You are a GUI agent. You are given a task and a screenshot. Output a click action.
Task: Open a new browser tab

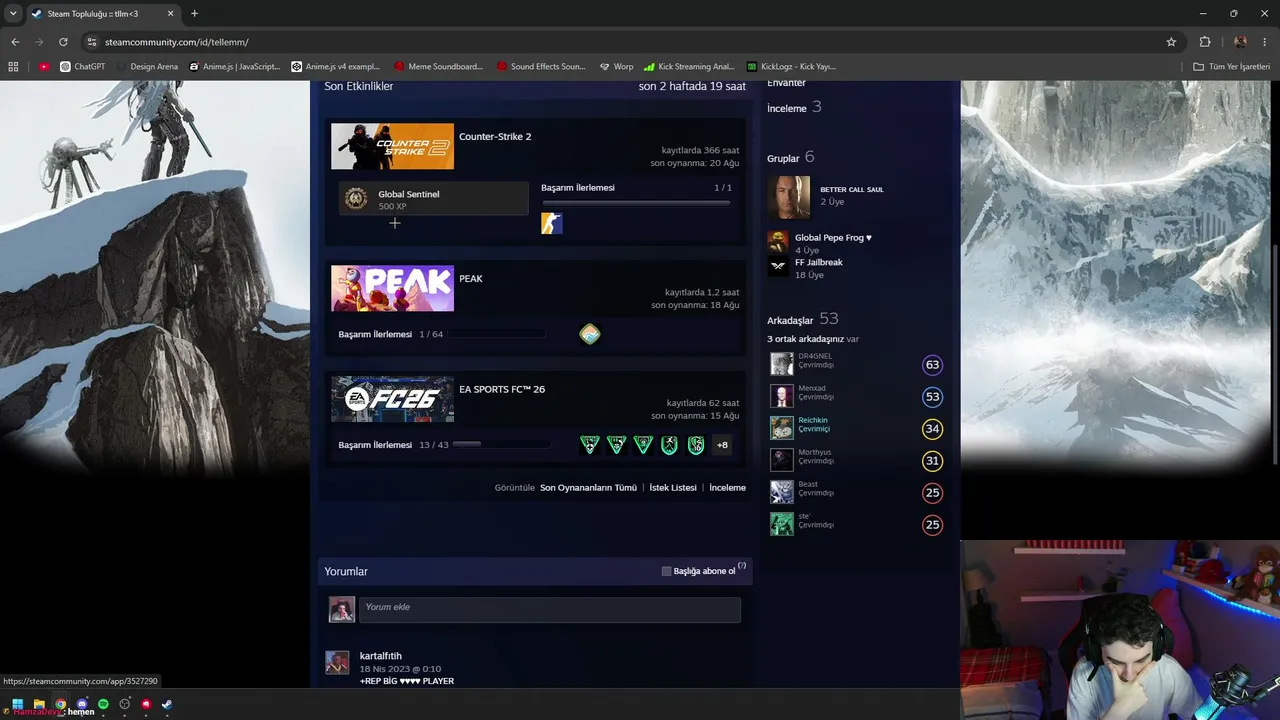[194, 14]
